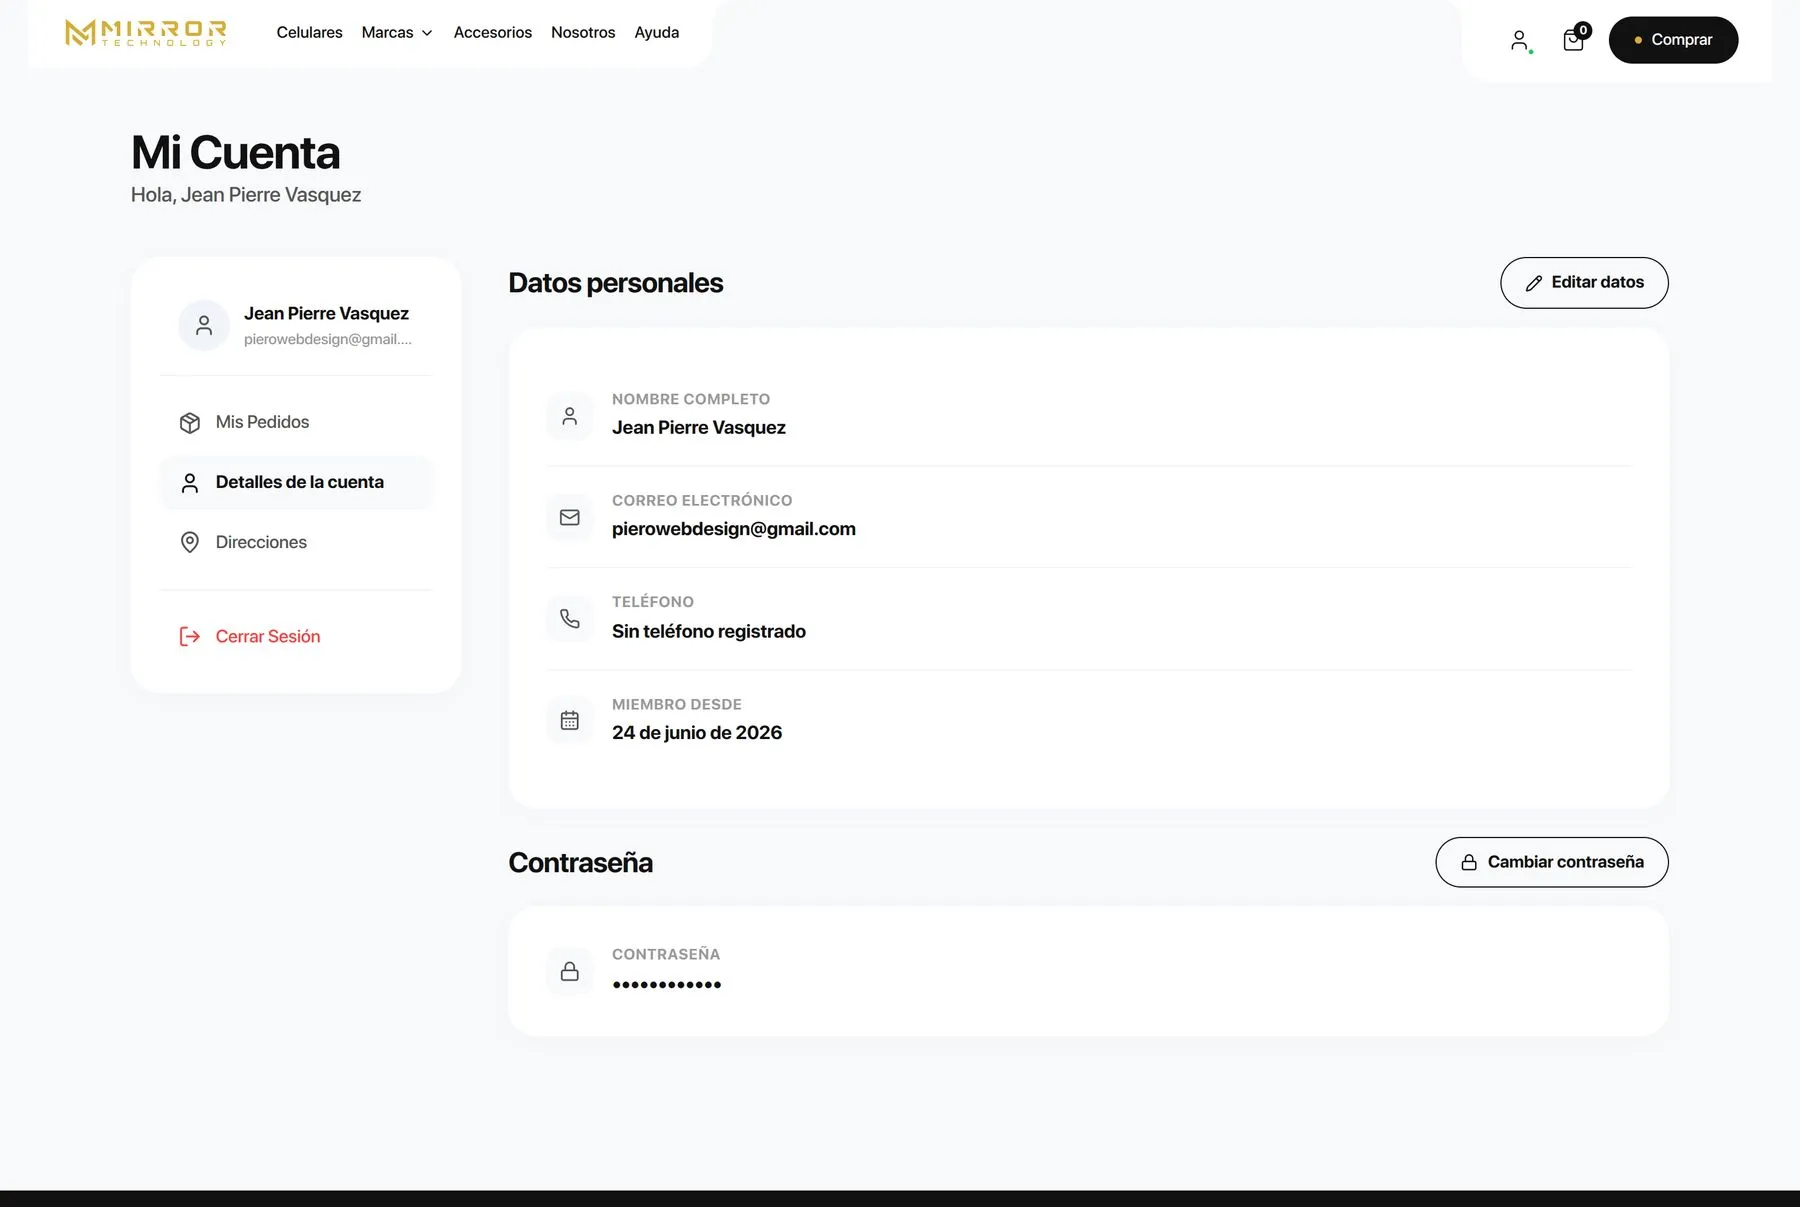
Task: Open the Ayuda nav link
Action: [657, 32]
